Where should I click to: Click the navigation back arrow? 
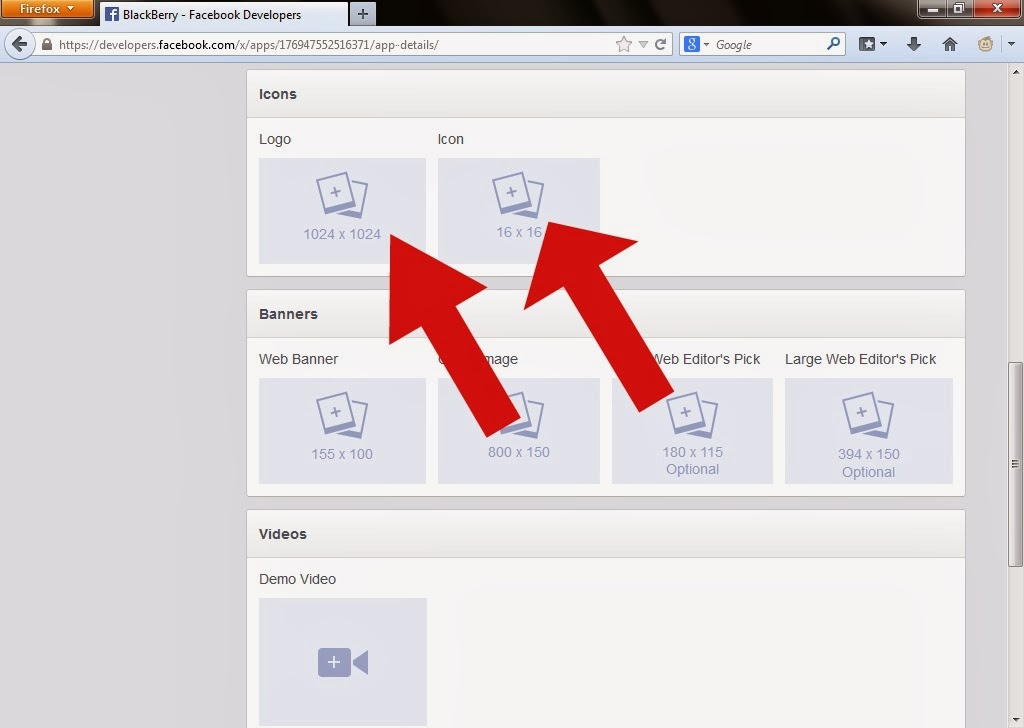coord(18,44)
